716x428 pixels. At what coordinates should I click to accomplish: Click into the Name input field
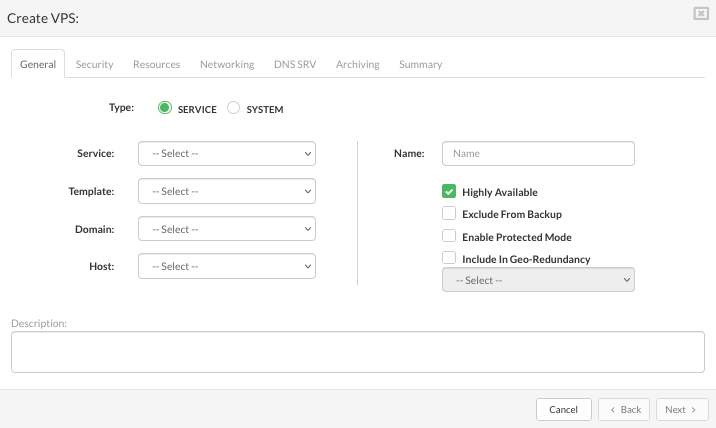pos(538,154)
